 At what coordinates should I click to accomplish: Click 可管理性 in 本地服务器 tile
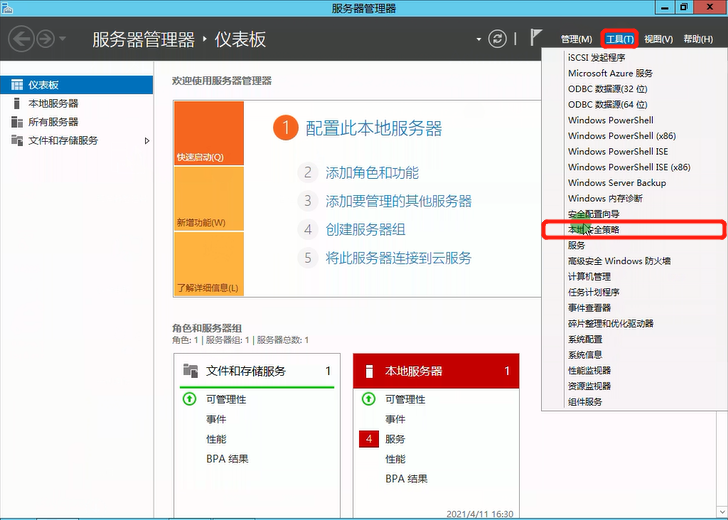[405, 399]
